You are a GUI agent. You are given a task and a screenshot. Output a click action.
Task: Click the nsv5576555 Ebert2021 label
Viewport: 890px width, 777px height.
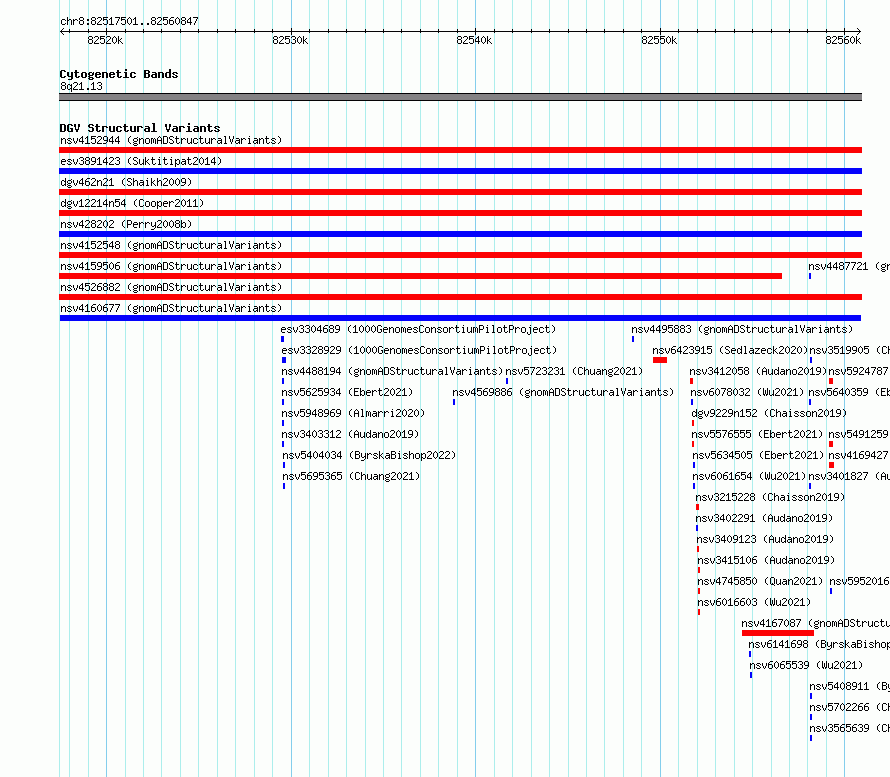tap(757, 434)
